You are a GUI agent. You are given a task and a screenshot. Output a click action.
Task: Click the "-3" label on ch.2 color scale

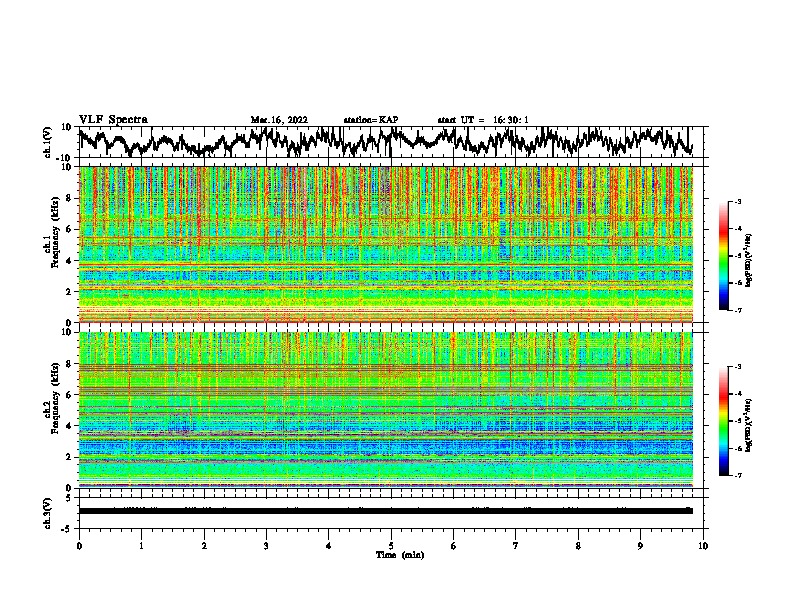[x=737, y=367]
